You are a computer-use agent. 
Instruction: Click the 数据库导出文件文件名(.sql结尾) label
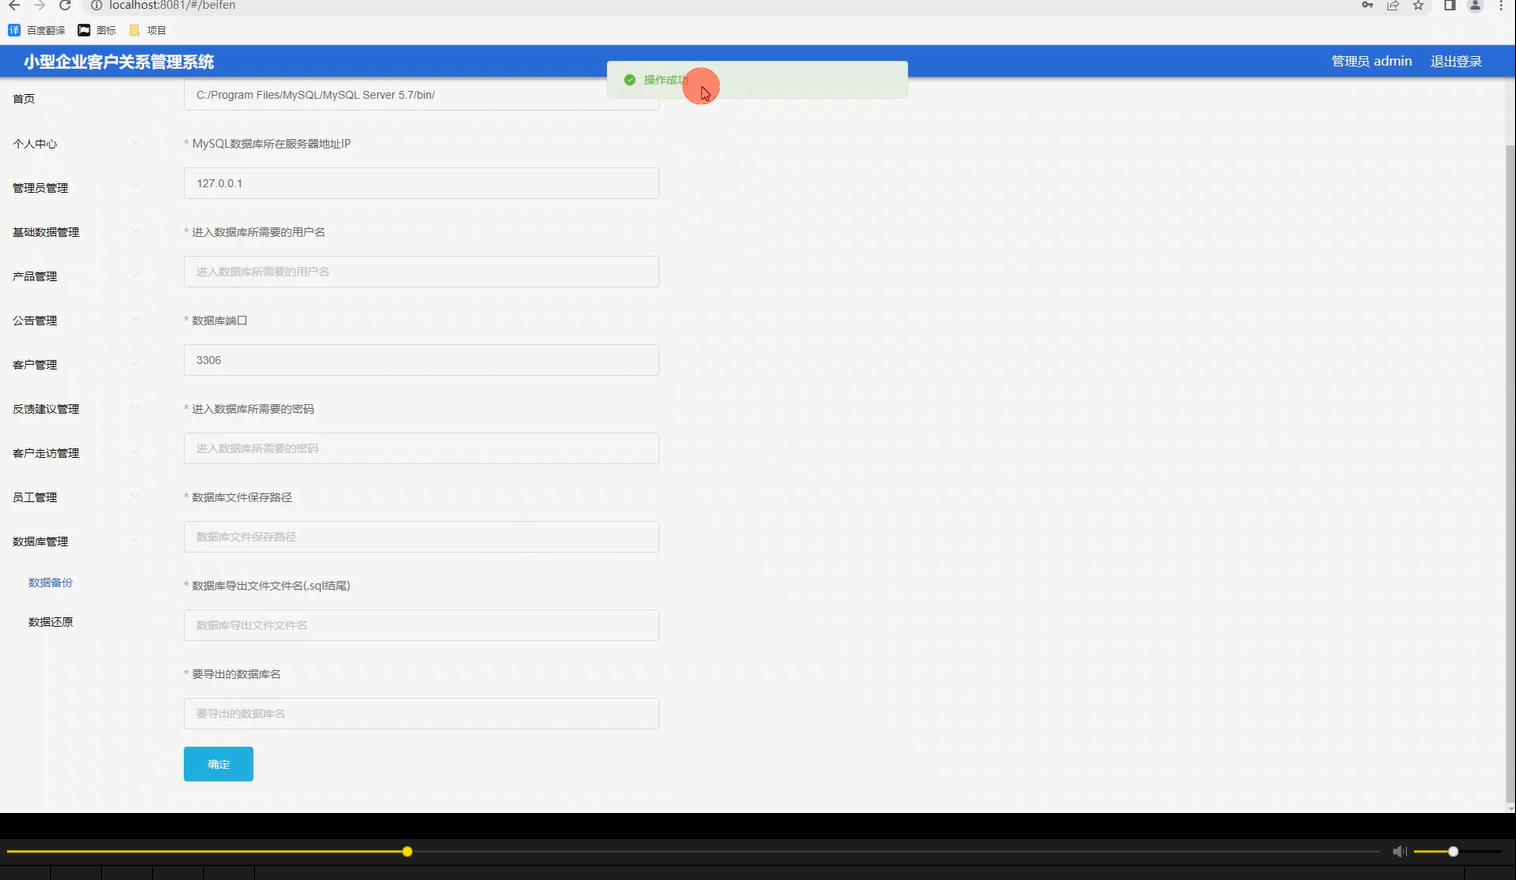point(271,586)
